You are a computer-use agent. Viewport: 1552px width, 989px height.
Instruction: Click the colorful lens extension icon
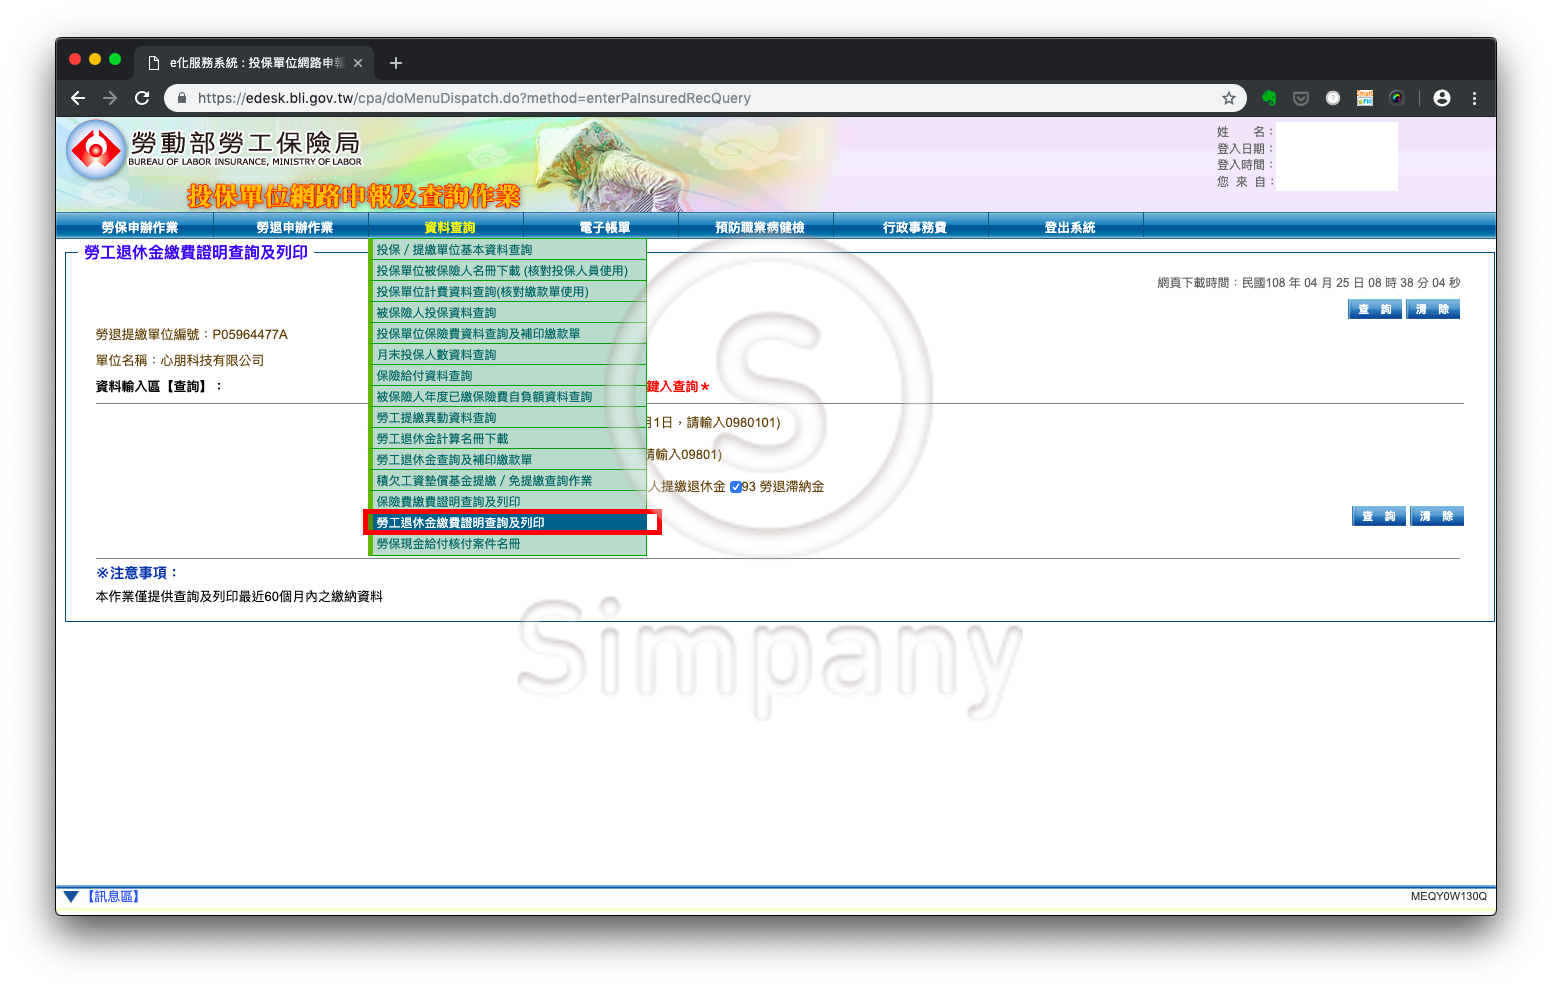(1397, 98)
